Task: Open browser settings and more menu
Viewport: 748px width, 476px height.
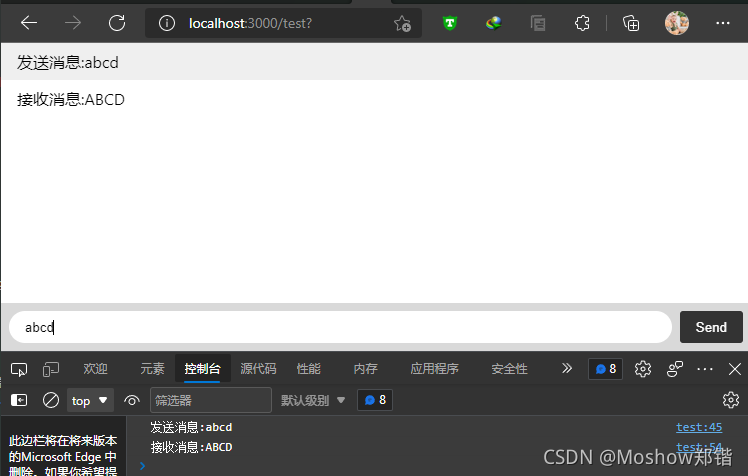Action: pyautogui.click(x=723, y=23)
